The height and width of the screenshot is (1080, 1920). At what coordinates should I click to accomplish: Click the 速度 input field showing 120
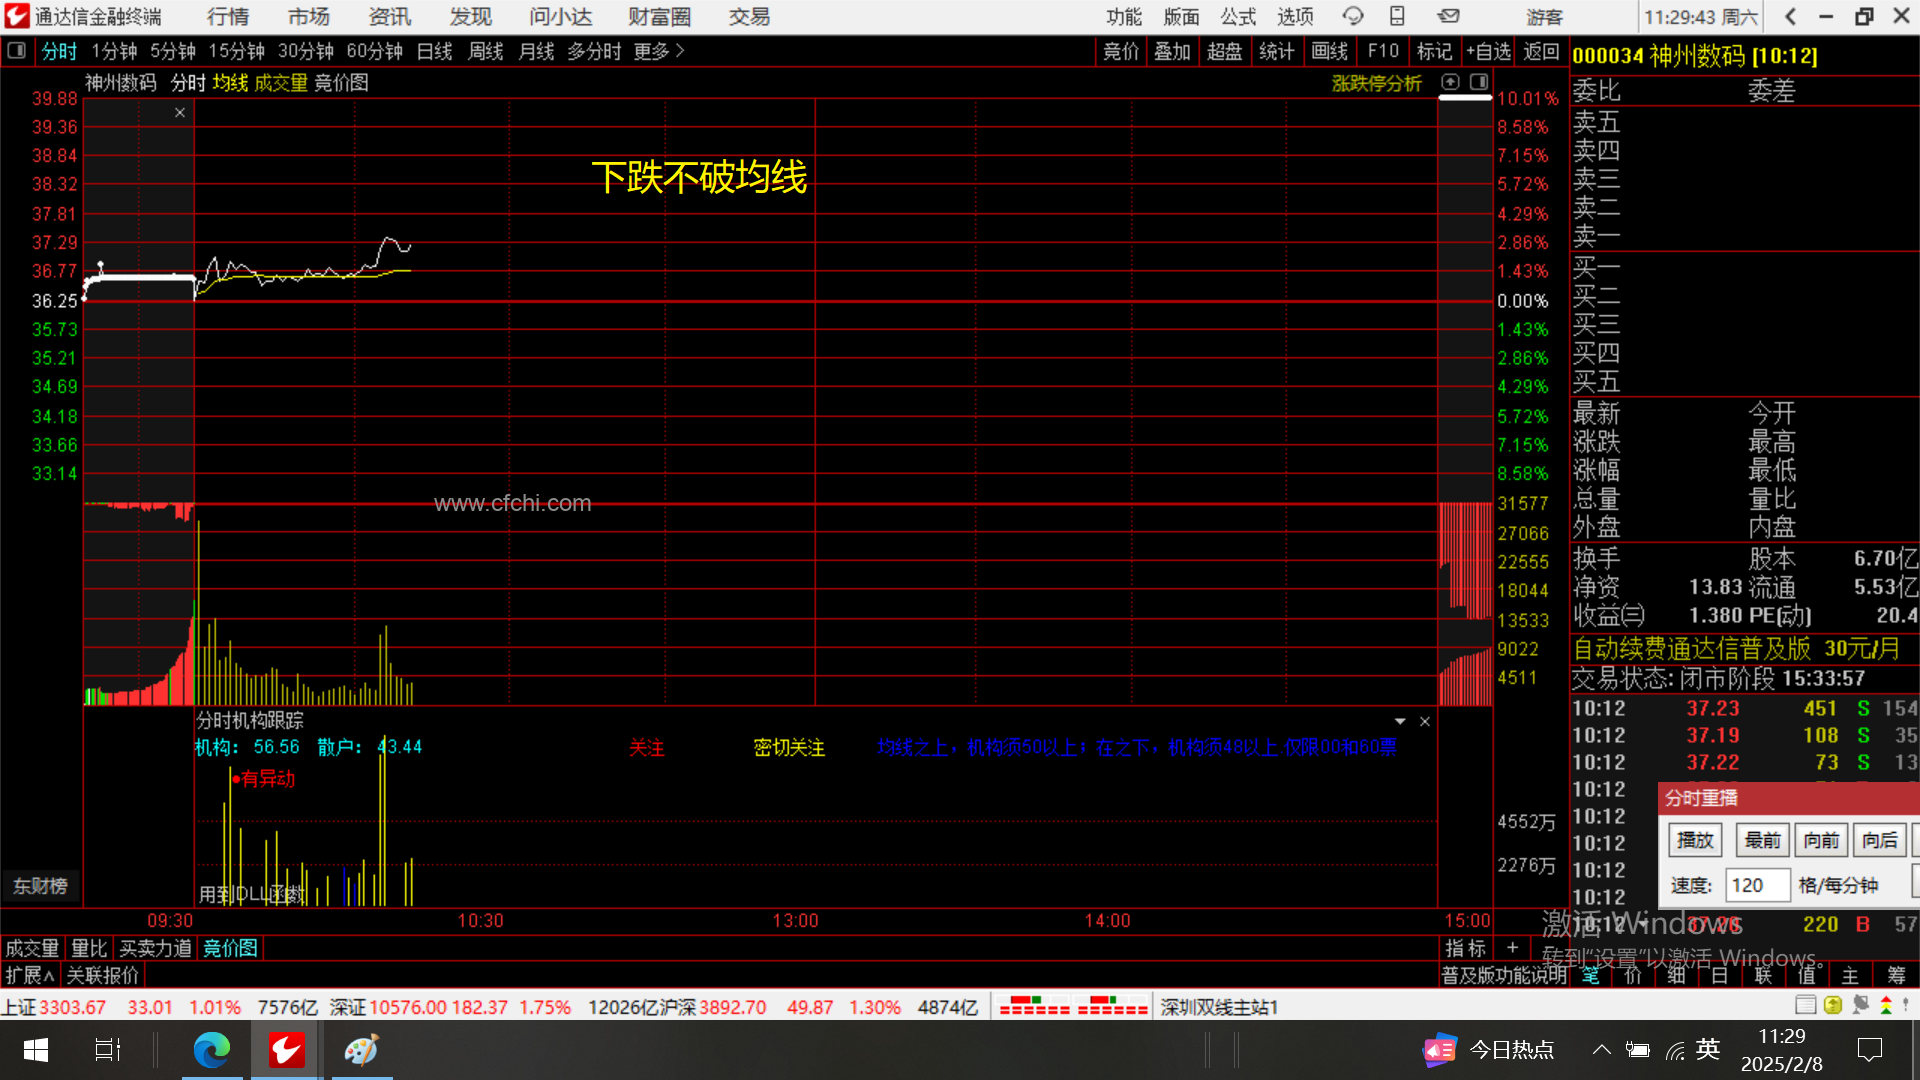[1756, 885]
